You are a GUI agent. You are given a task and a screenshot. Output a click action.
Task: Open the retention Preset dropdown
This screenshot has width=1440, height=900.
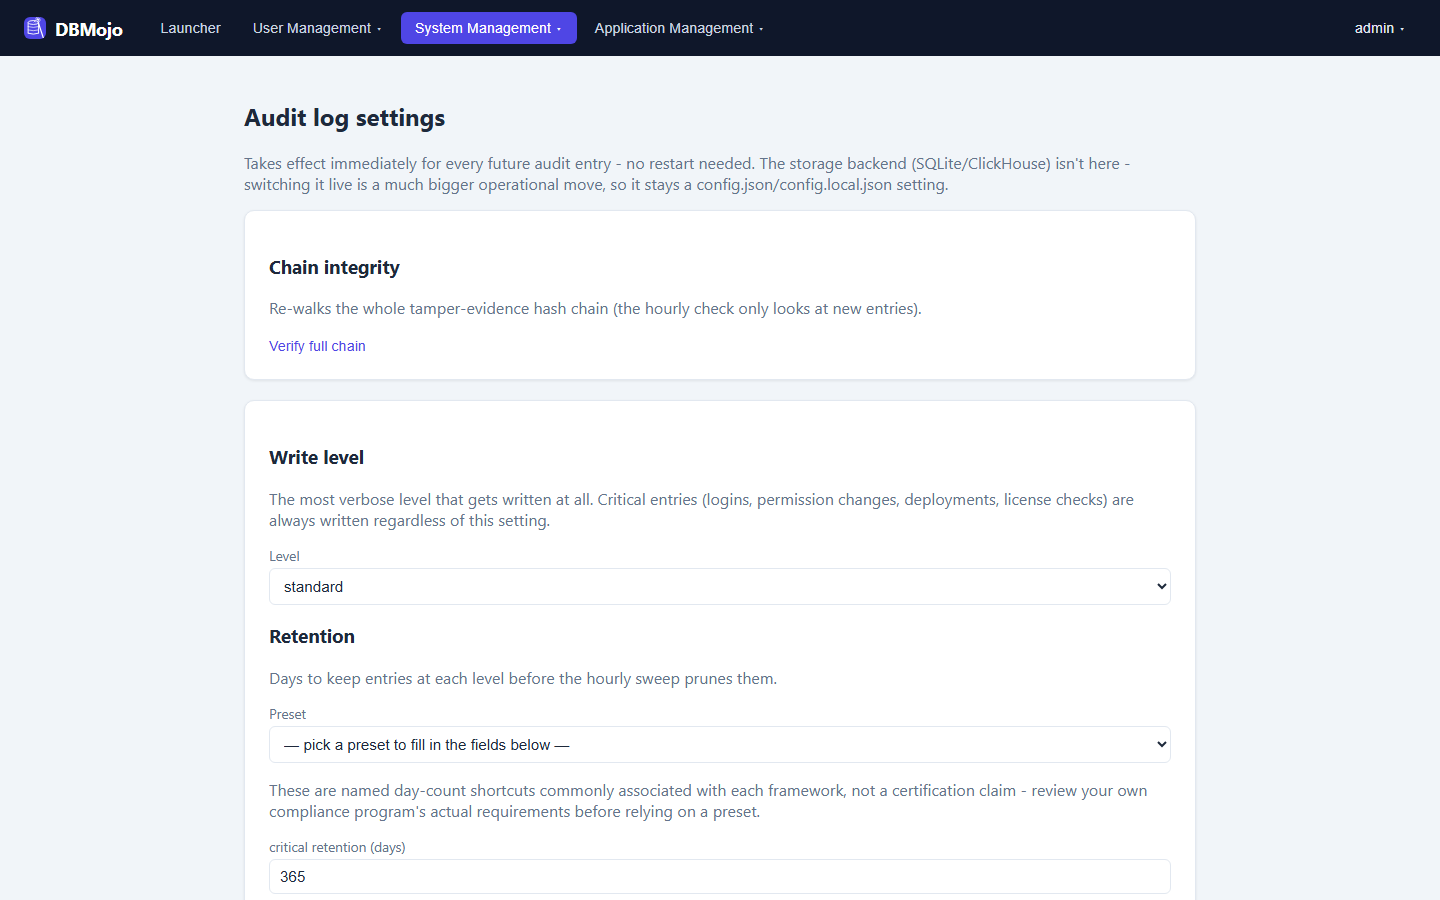point(720,745)
